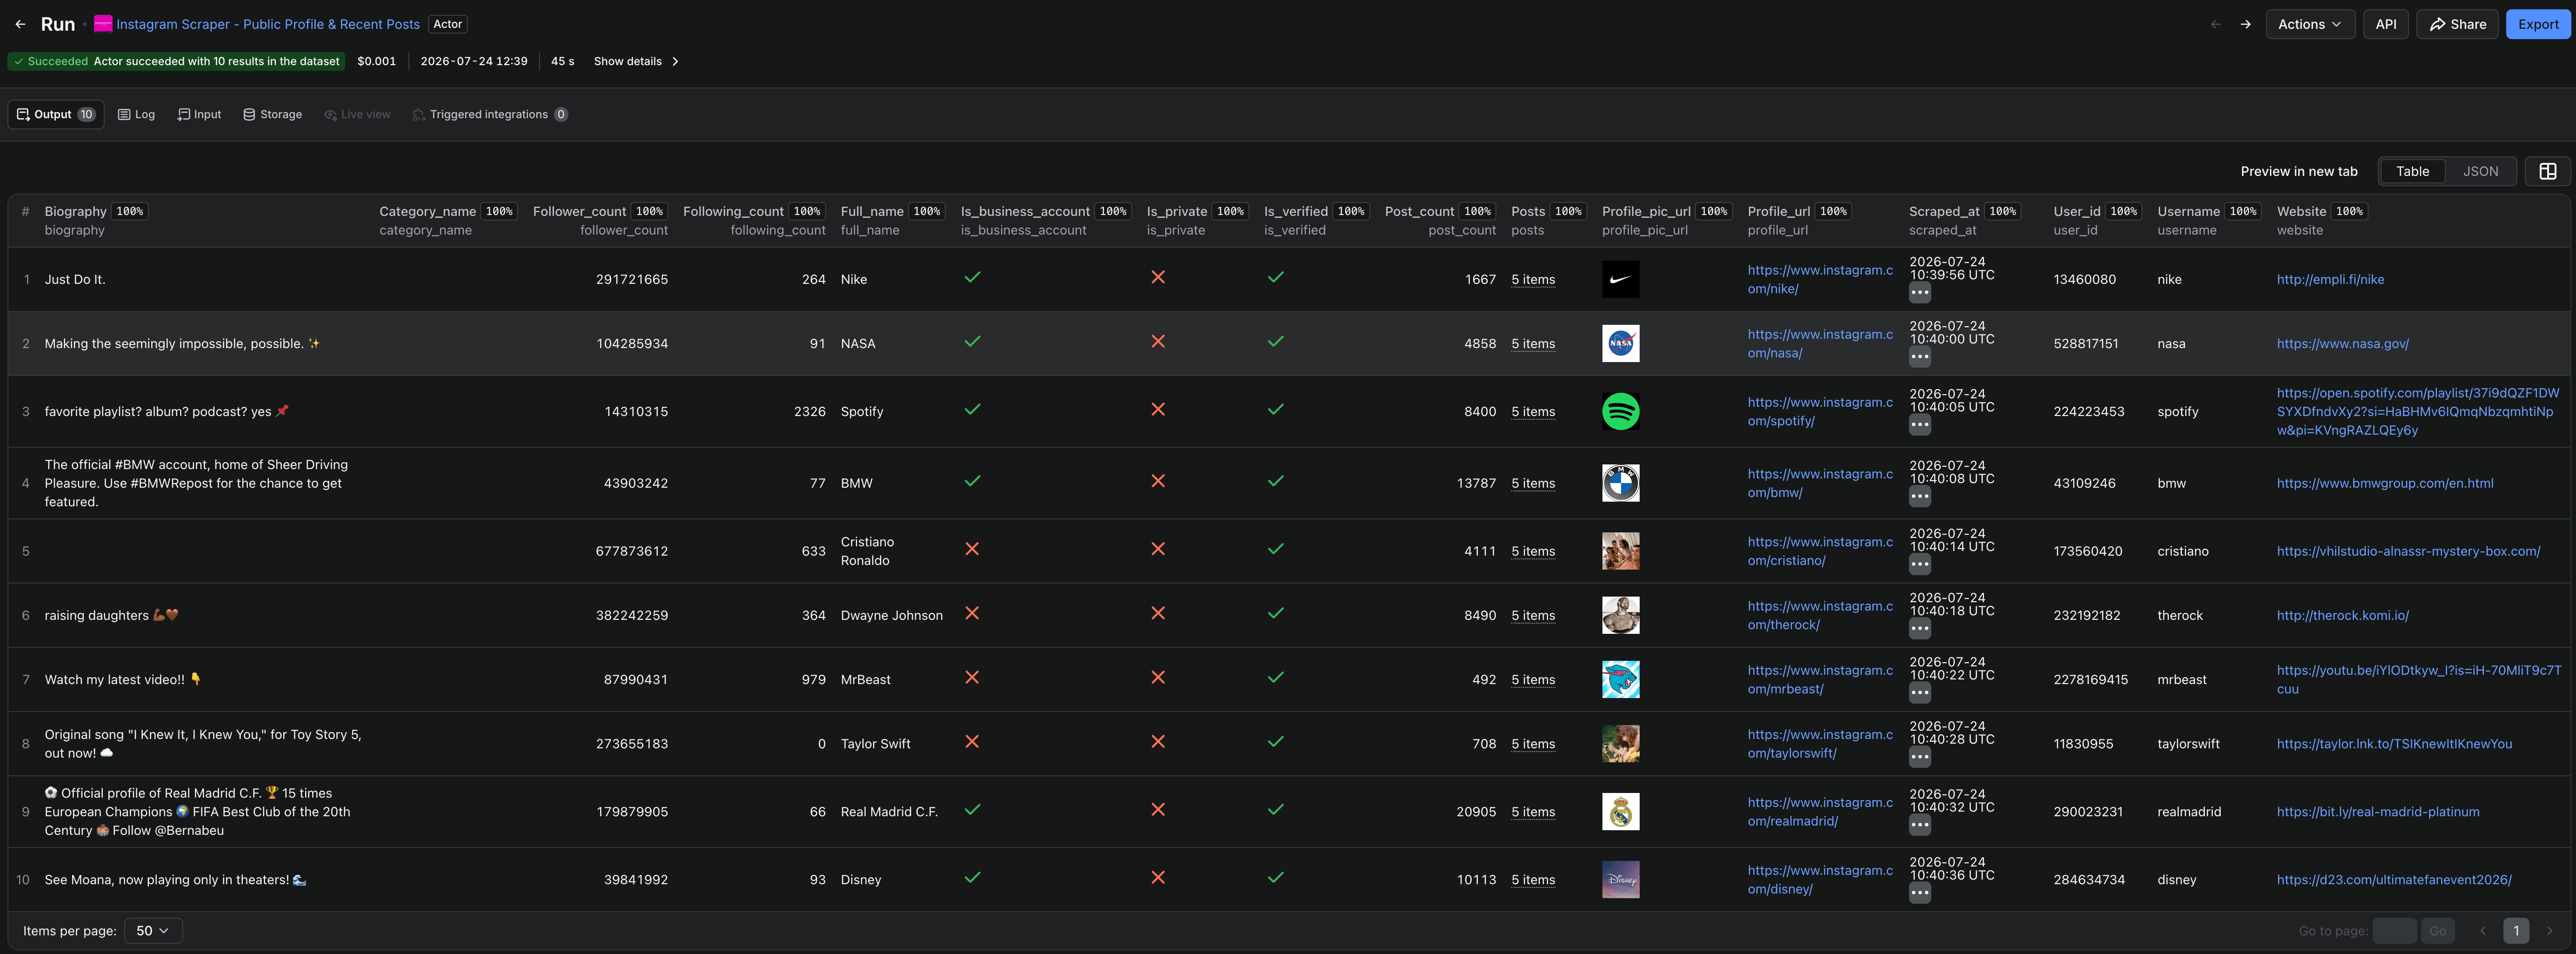The image size is (2576, 954).
Task: Open Items per page dropdown showing 50
Action: coord(153,931)
